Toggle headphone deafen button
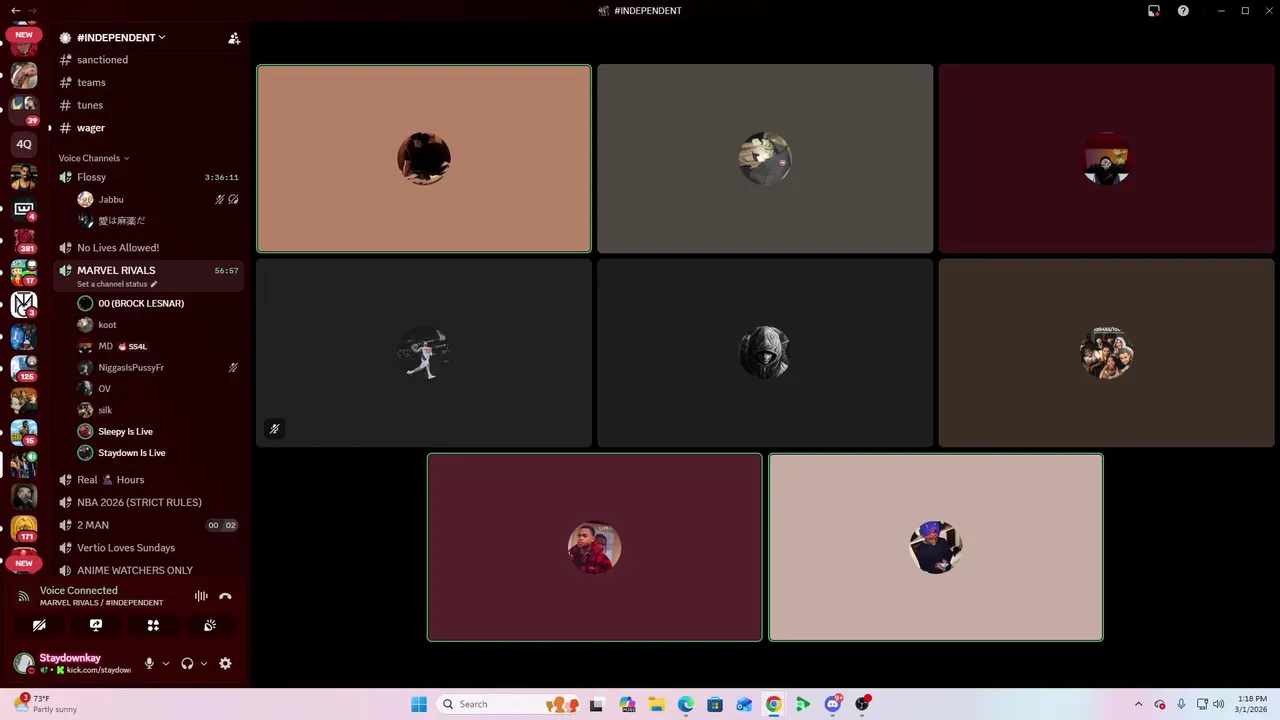This screenshot has width=1280, height=720. pos(187,663)
